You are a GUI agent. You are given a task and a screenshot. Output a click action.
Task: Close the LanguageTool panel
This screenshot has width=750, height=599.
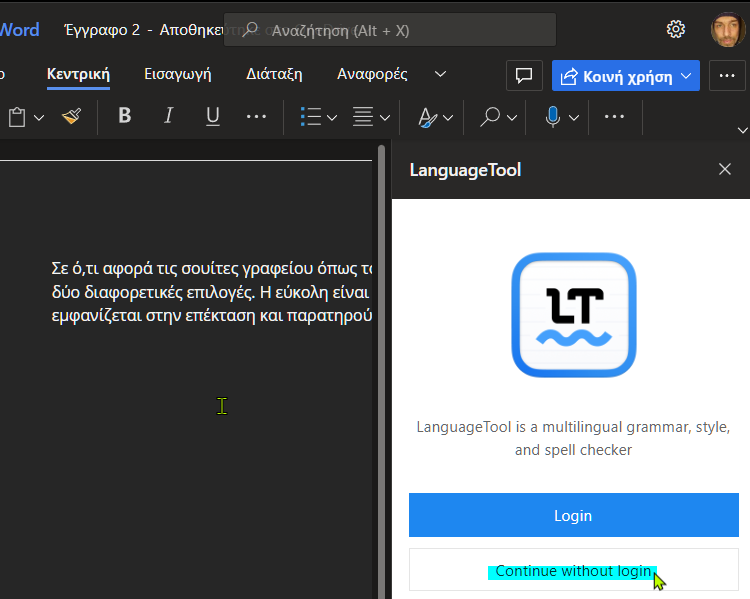(725, 169)
